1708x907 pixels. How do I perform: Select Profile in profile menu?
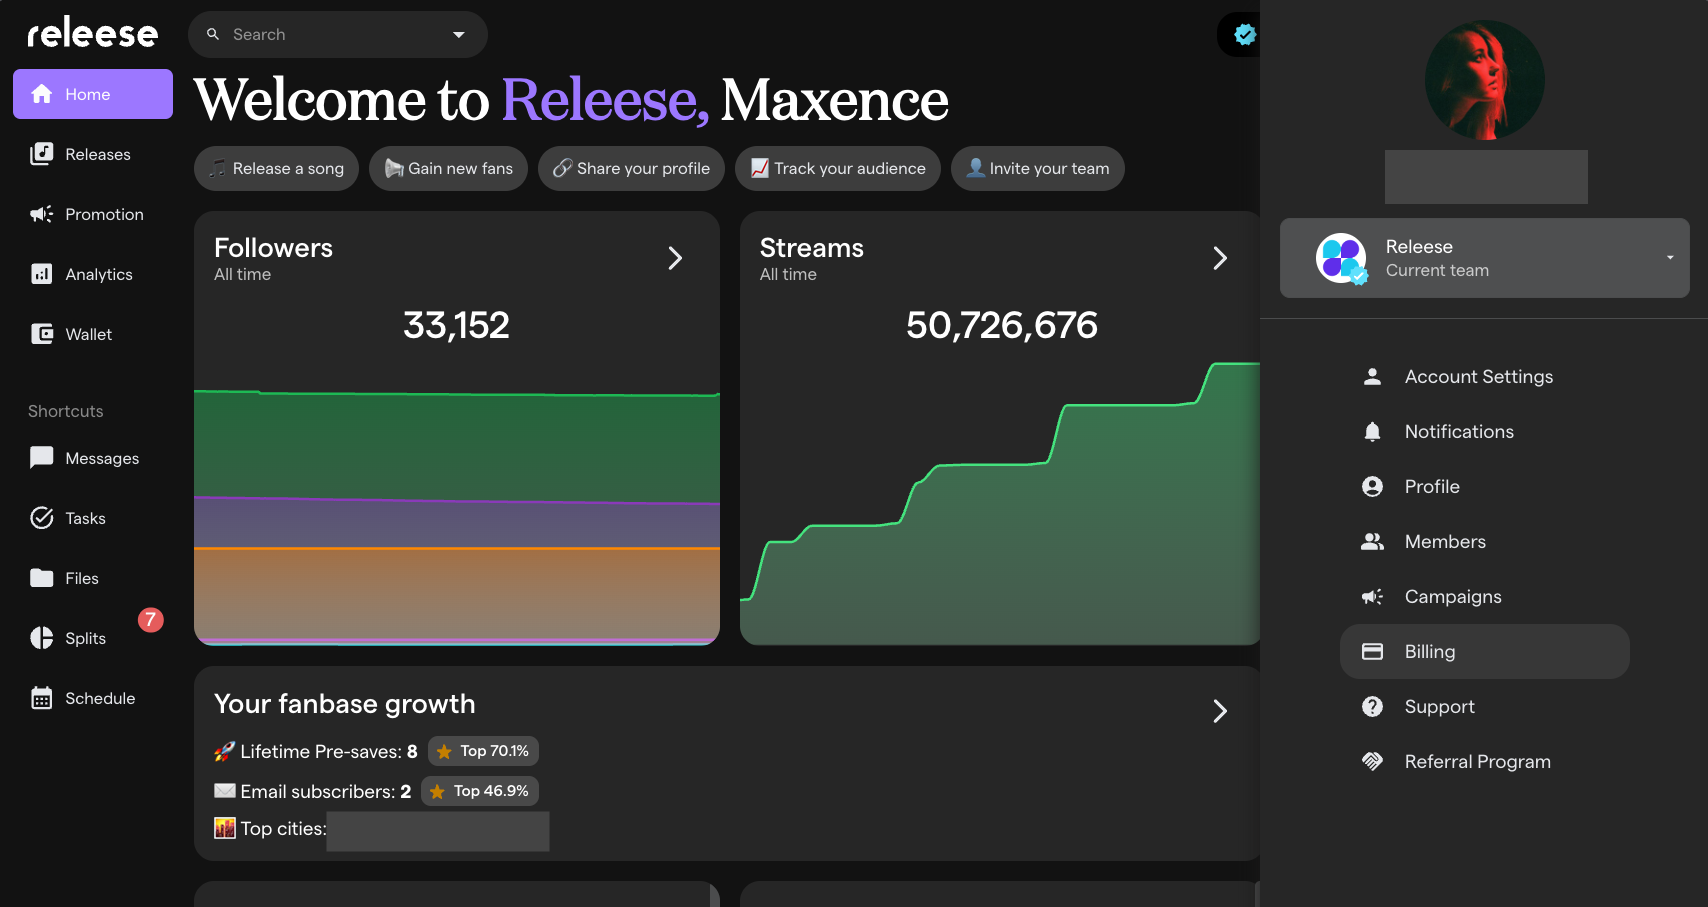coord(1485,487)
